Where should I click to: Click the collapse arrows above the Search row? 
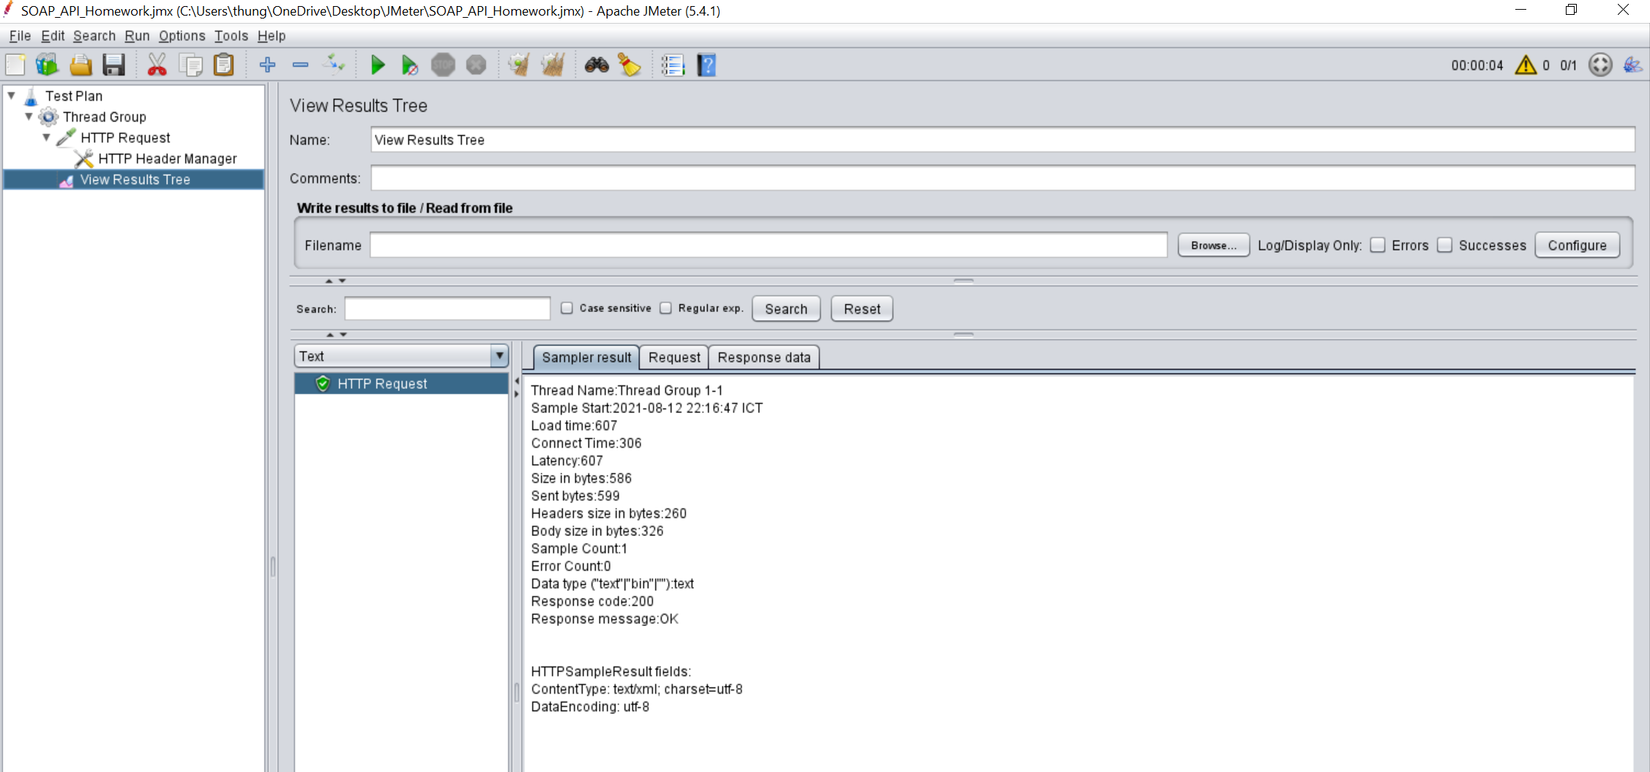[x=335, y=281]
